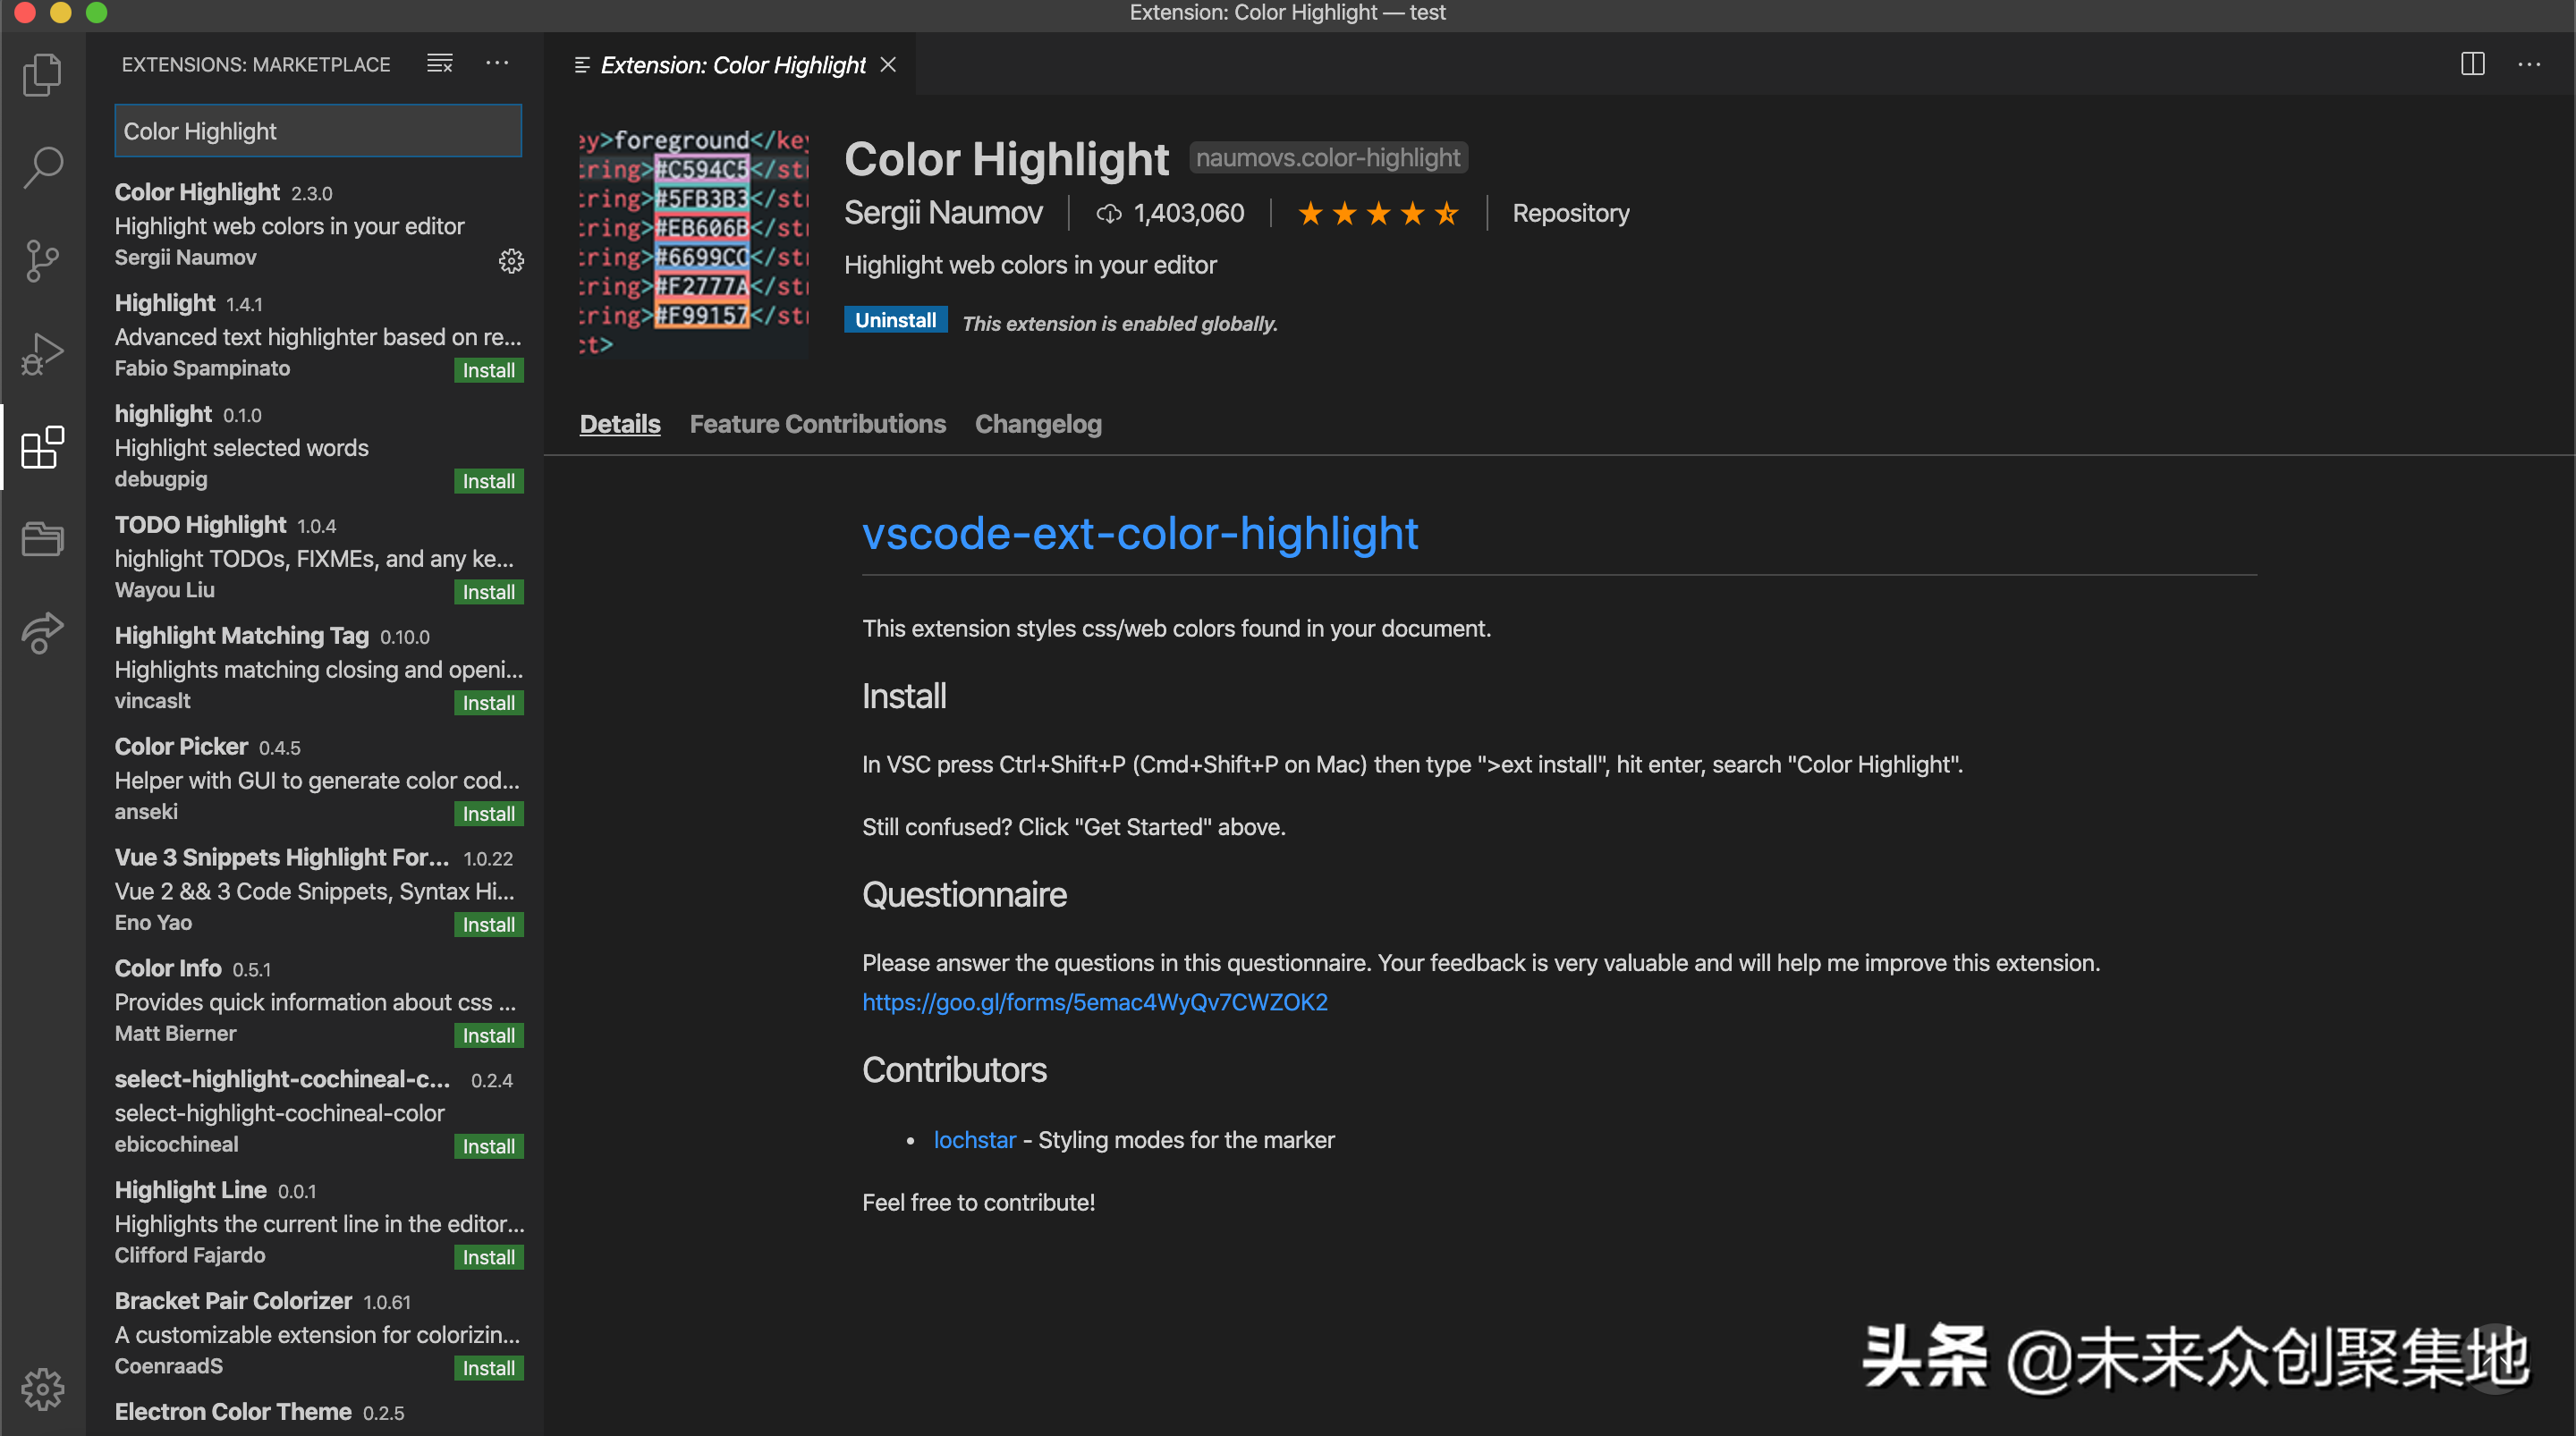Image resolution: width=2576 pixels, height=1436 pixels.
Task: Open the Source Control view
Action: pyautogui.click(x=42, y=260)
